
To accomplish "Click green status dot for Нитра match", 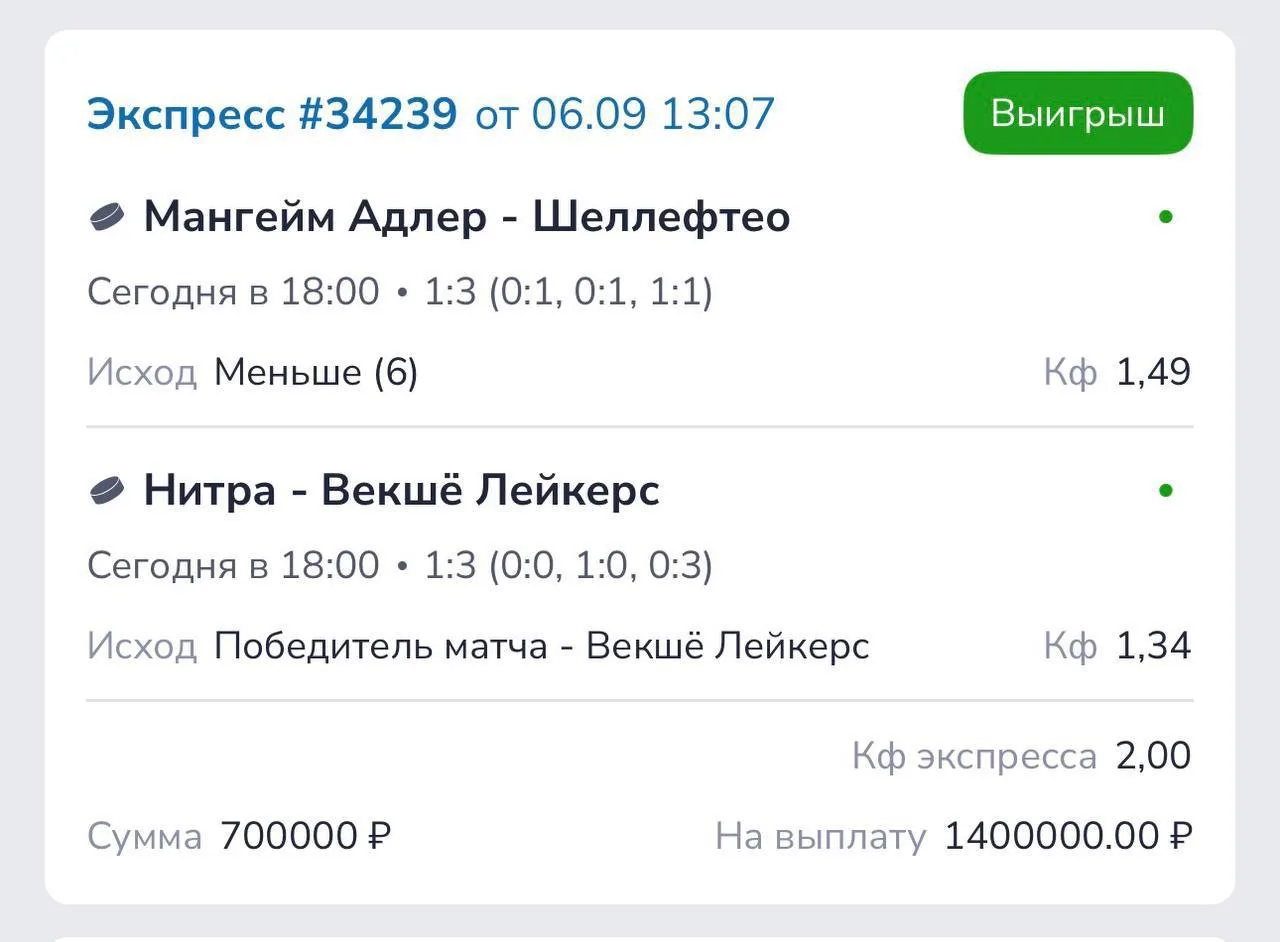I will pos(1165,491).
